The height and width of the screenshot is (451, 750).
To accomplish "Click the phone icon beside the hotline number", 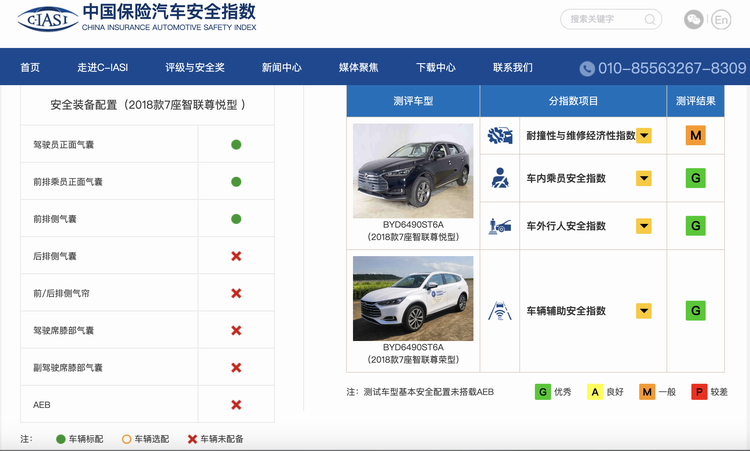I will point(587,68).
